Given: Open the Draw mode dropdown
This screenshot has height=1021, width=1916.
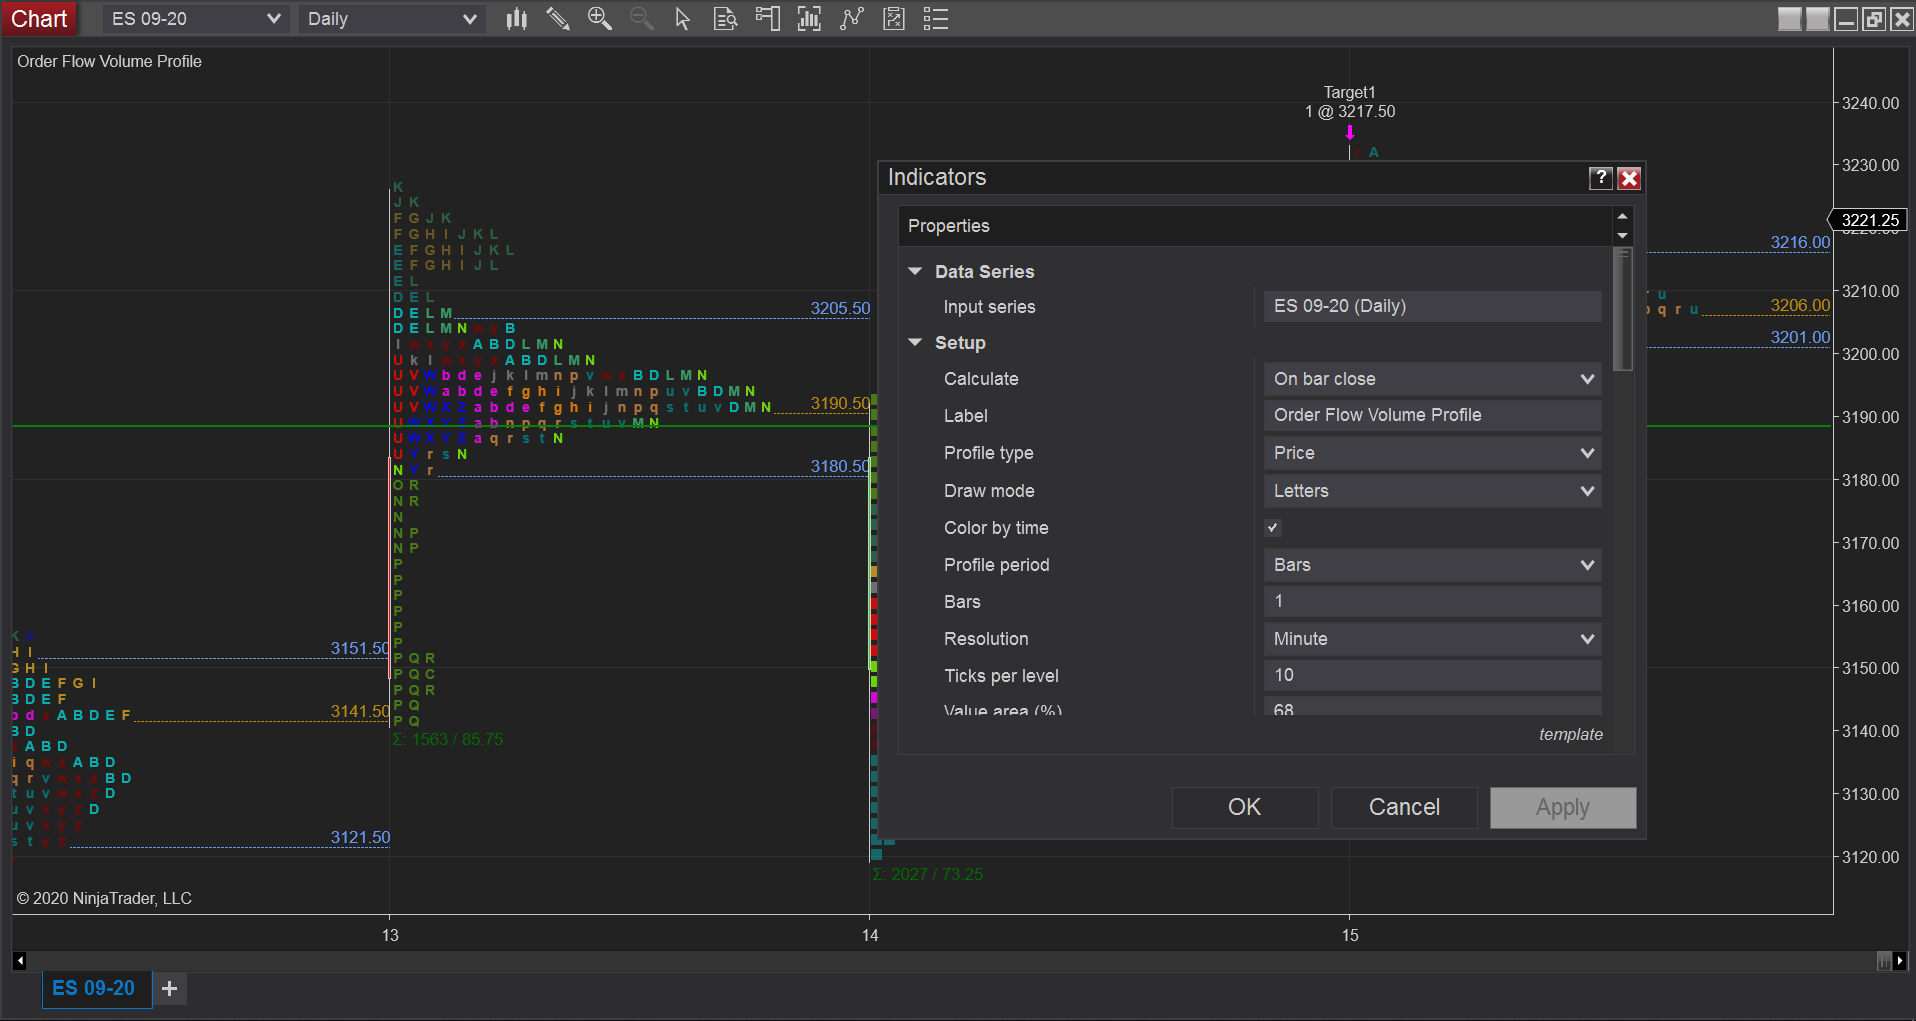Looking at the screenshot, I should pyautogui.click(x=1432, y=491).
